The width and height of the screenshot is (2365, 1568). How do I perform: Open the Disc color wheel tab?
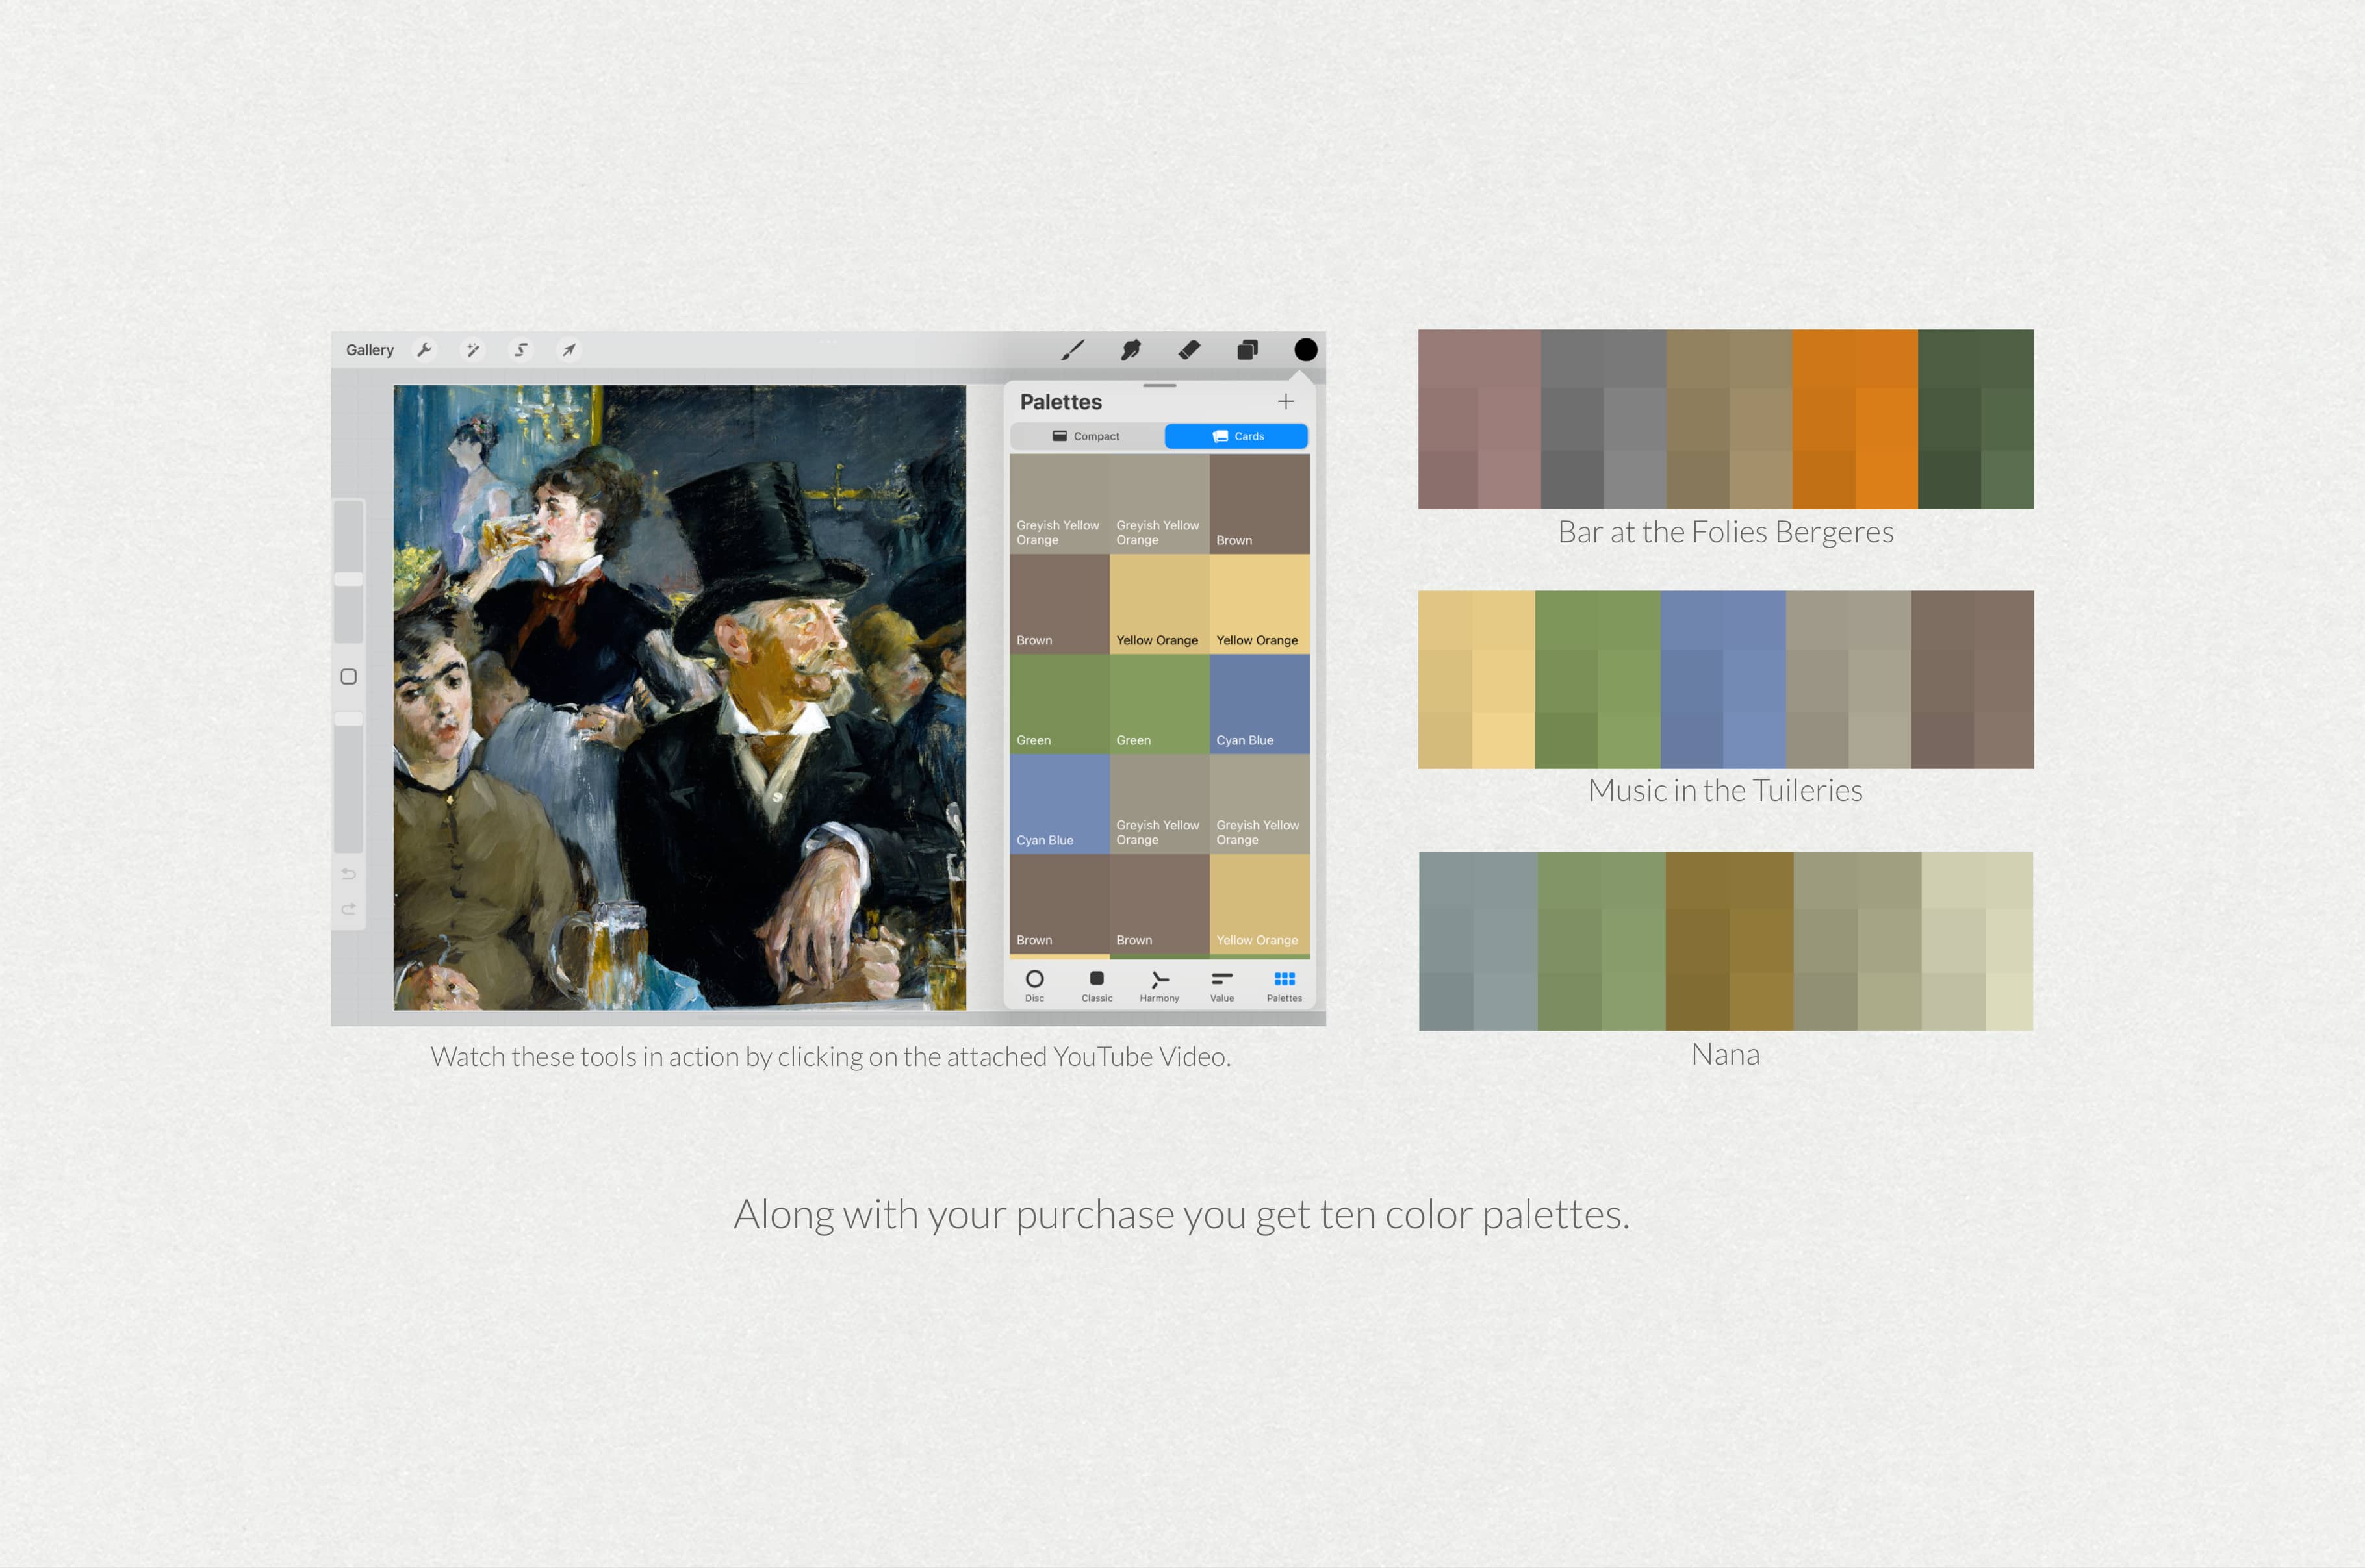coord(1035,985)
